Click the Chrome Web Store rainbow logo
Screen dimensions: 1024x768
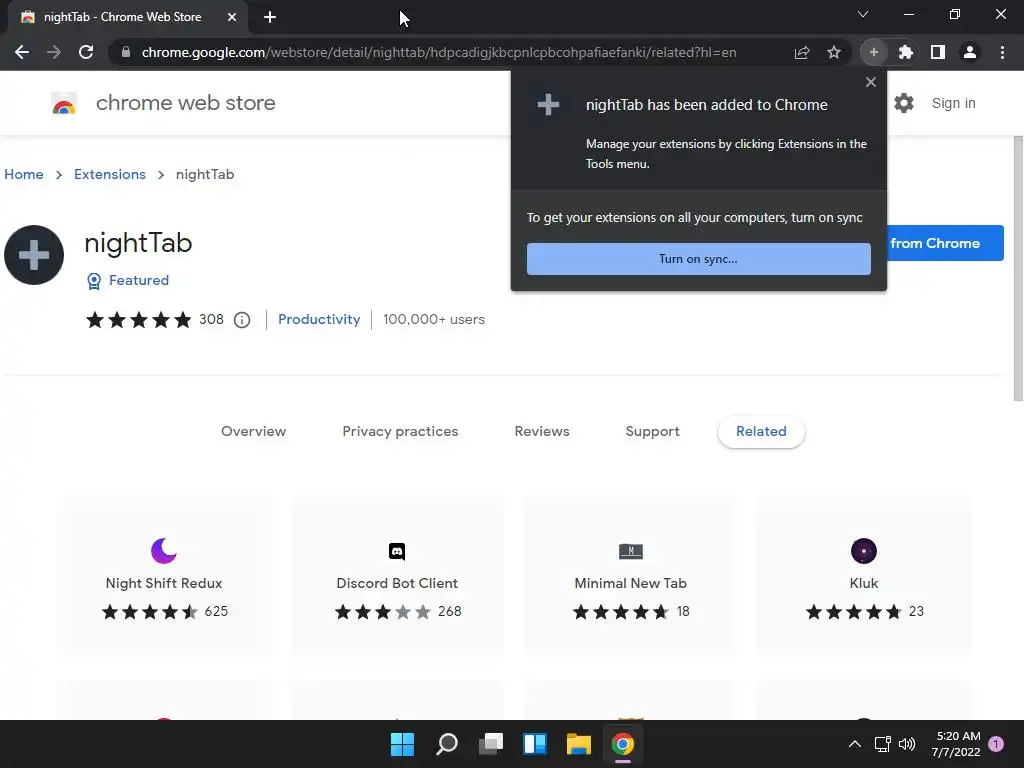[x=64, y=103]
